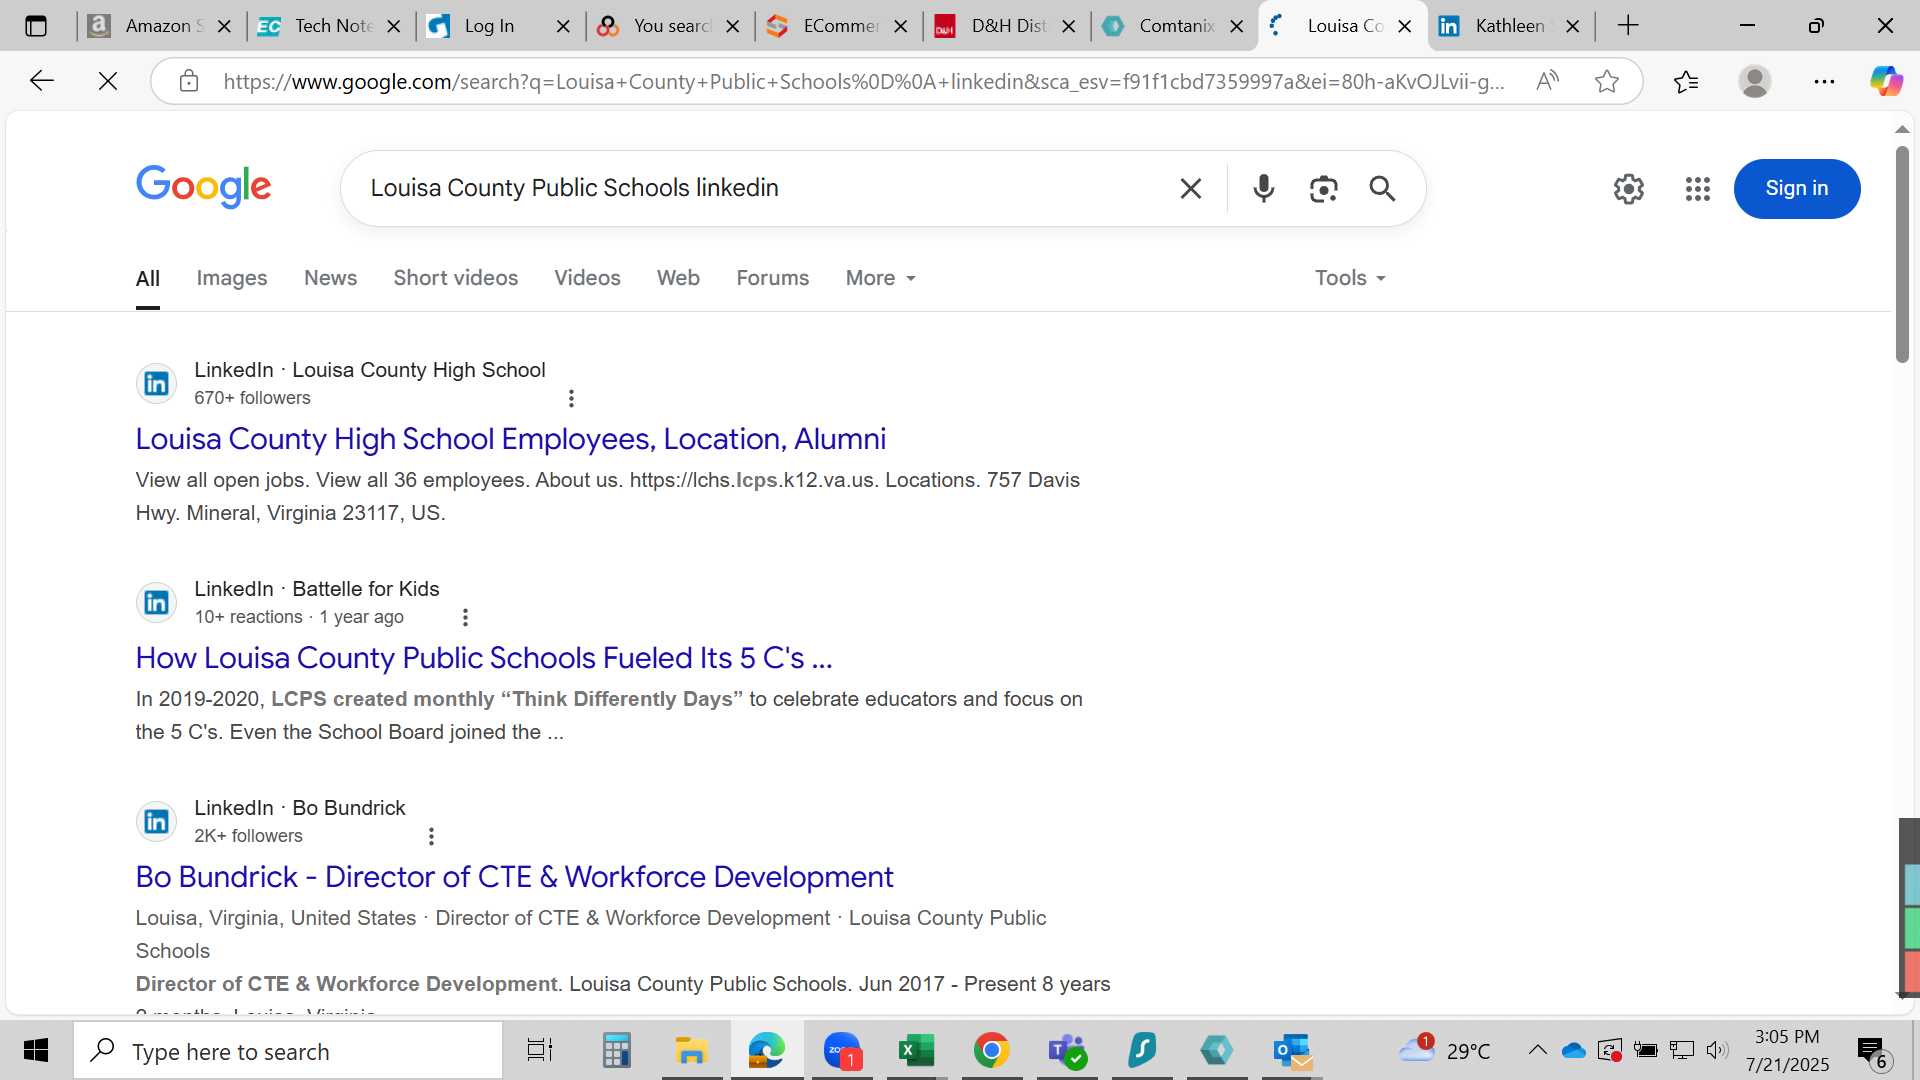
Task: Open the browser profile menu
Action: pos(1754,81)
